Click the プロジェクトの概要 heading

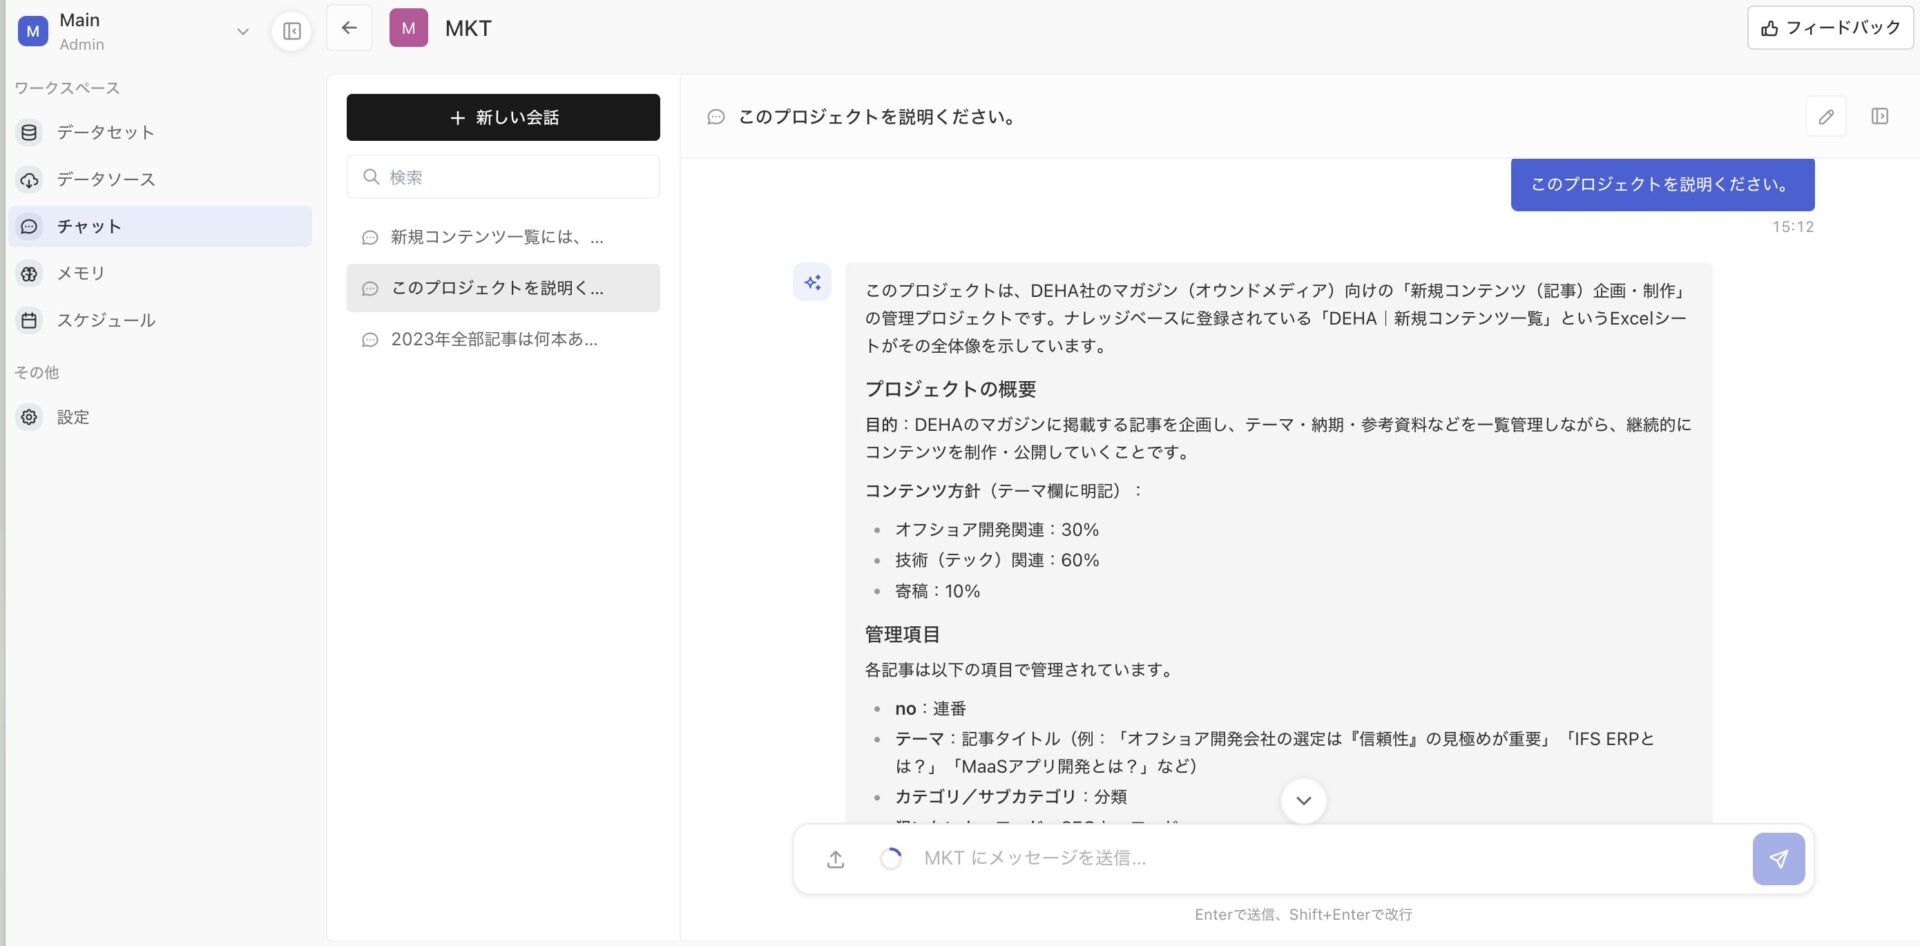950,389
